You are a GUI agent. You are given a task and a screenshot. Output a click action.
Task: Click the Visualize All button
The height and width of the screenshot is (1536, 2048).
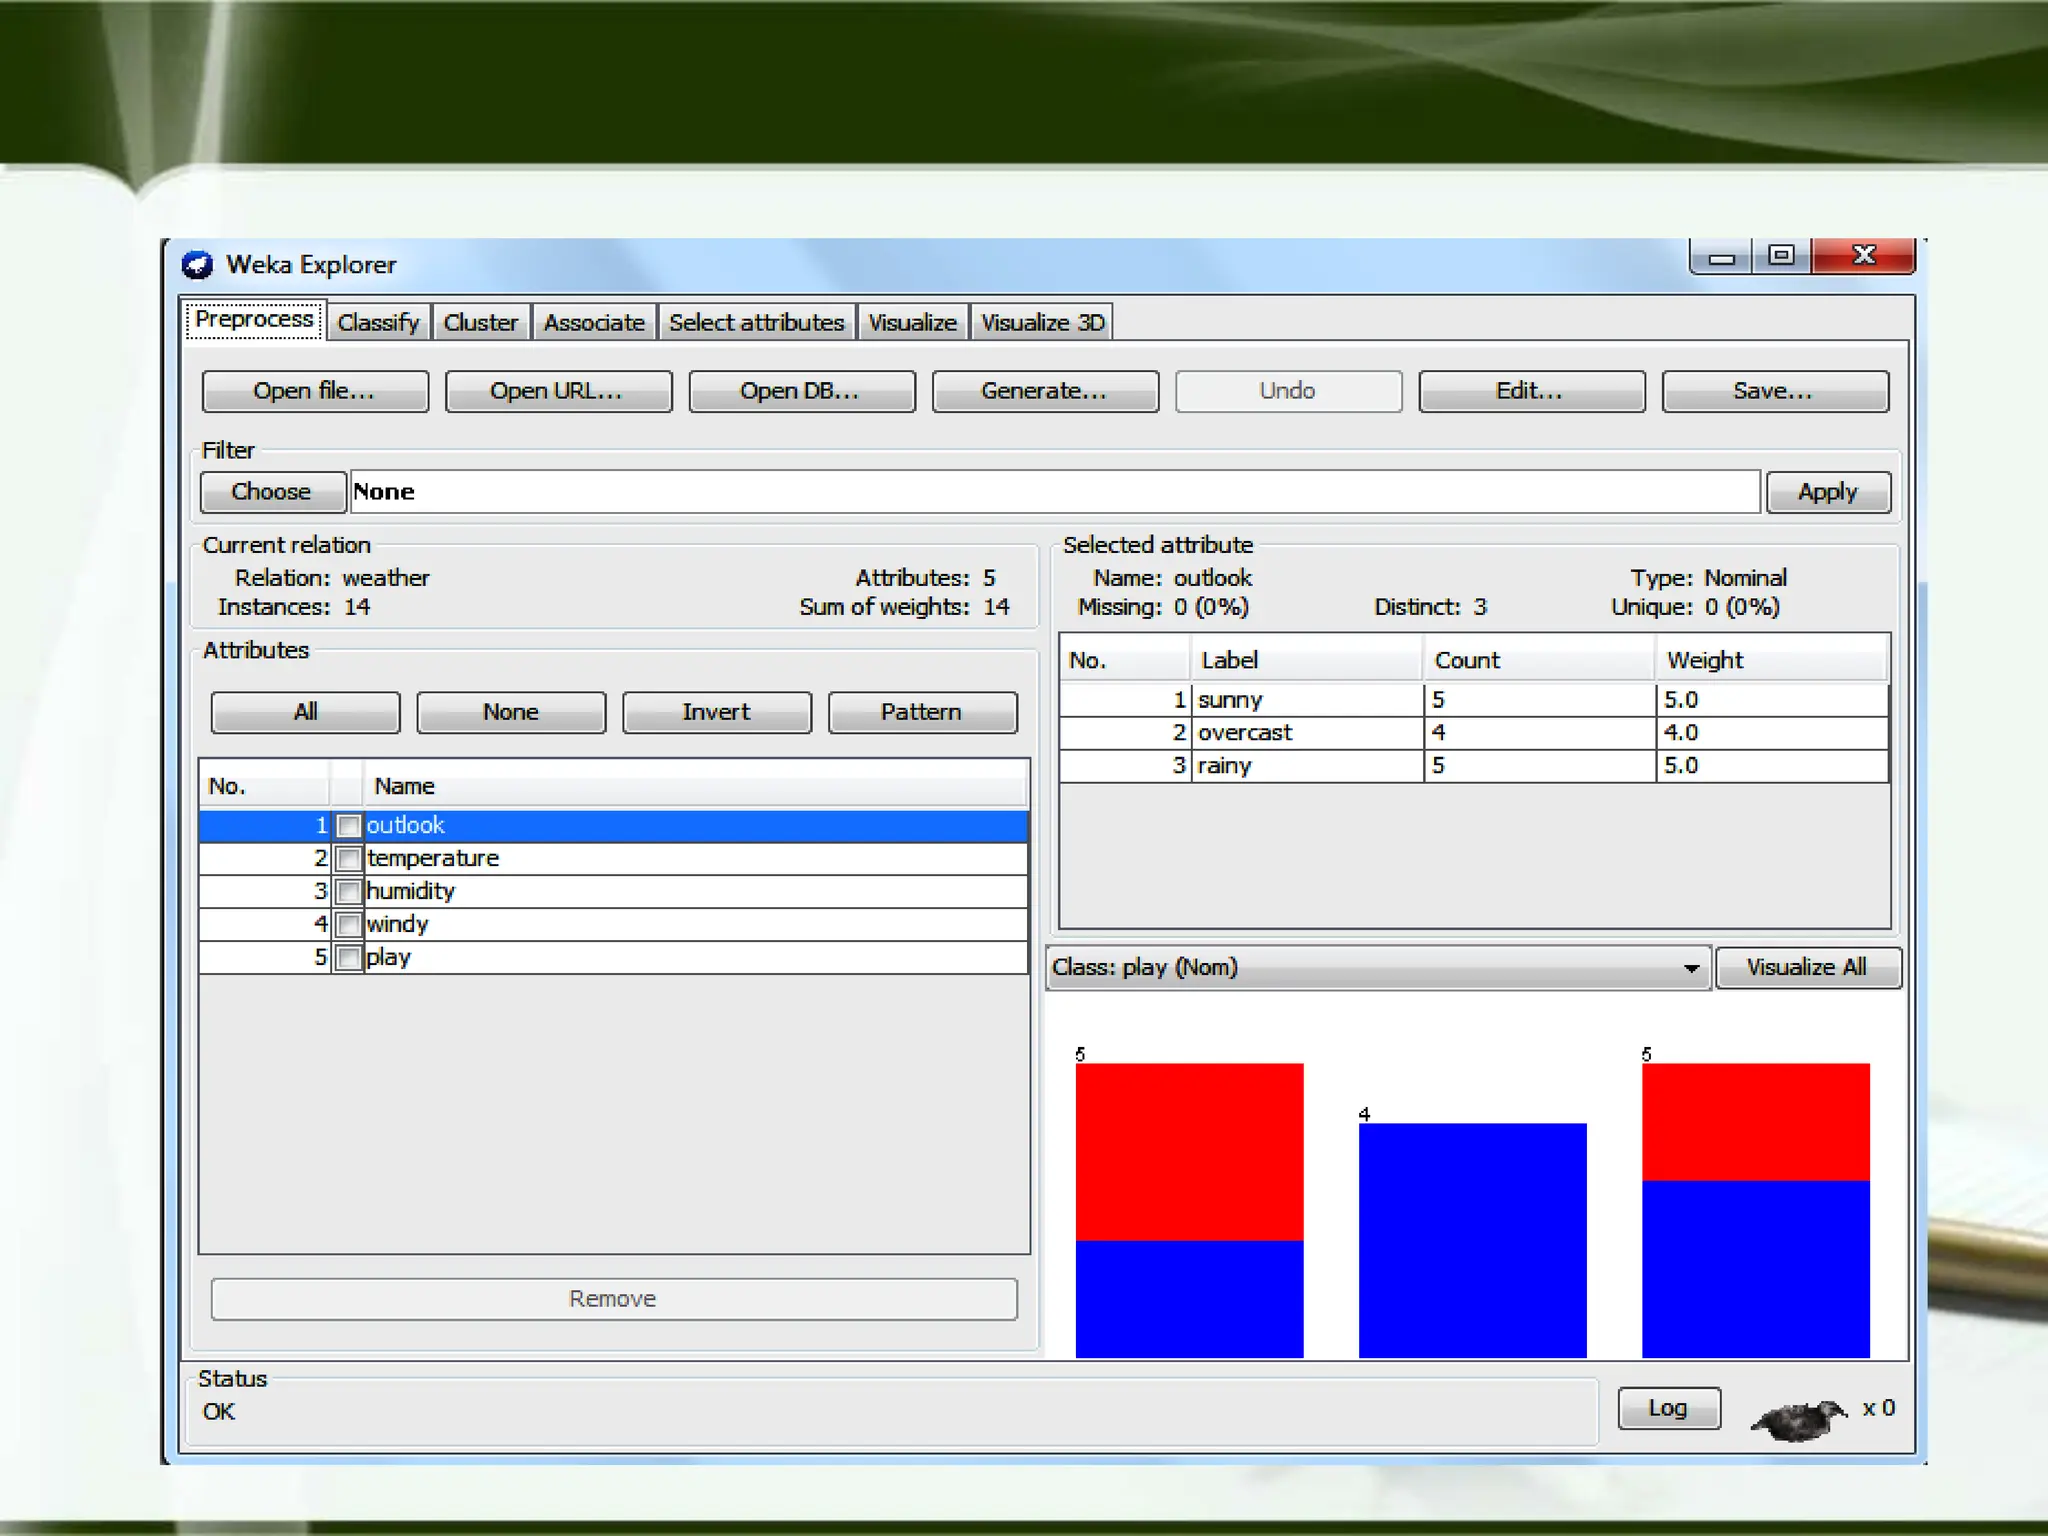click(x=1806, y=968)
